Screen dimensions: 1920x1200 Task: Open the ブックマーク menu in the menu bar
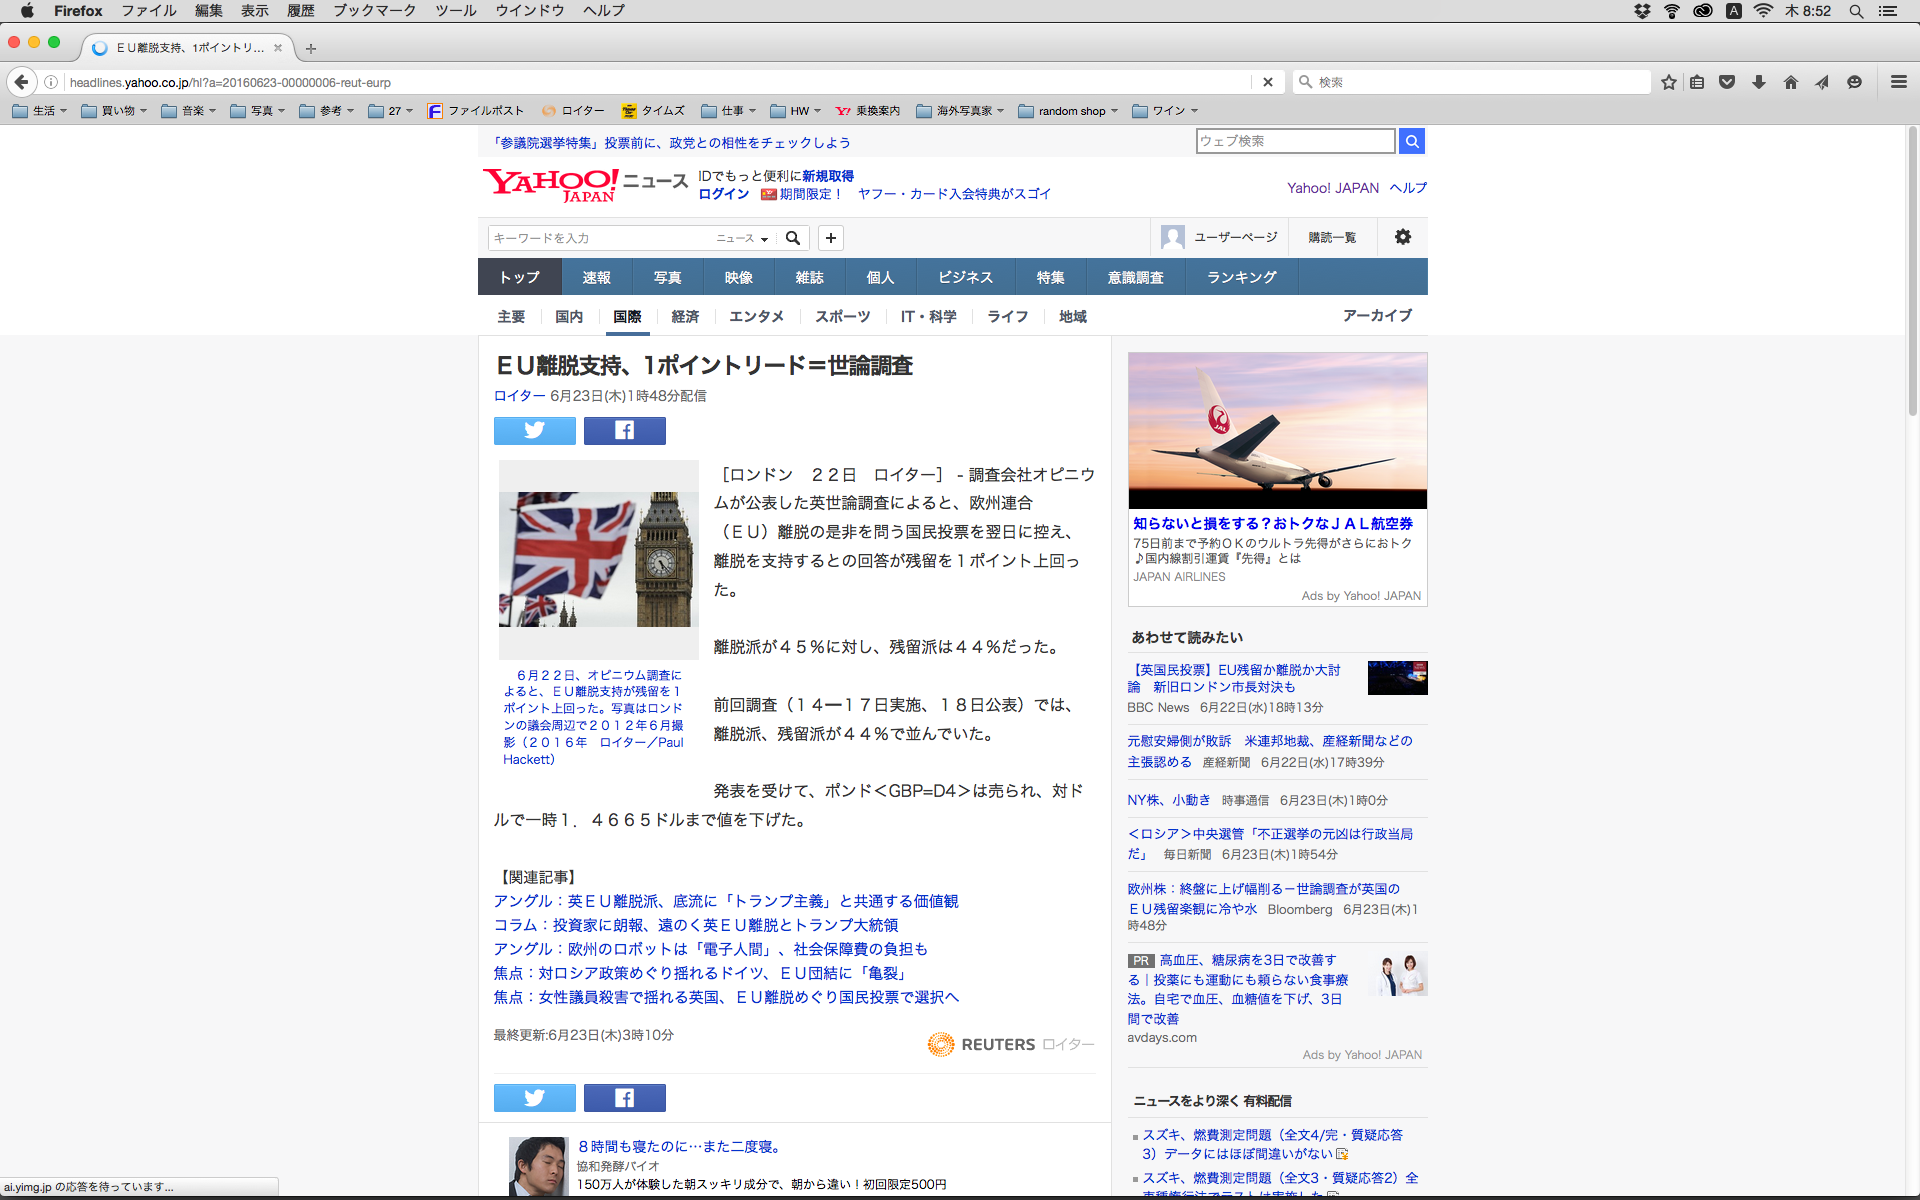374,11
